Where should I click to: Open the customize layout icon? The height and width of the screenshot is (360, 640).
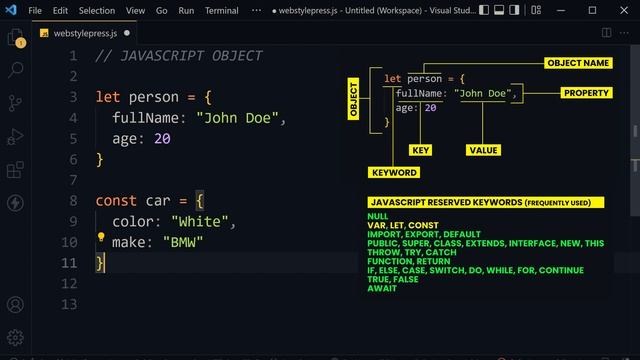[x=536, y=10]
